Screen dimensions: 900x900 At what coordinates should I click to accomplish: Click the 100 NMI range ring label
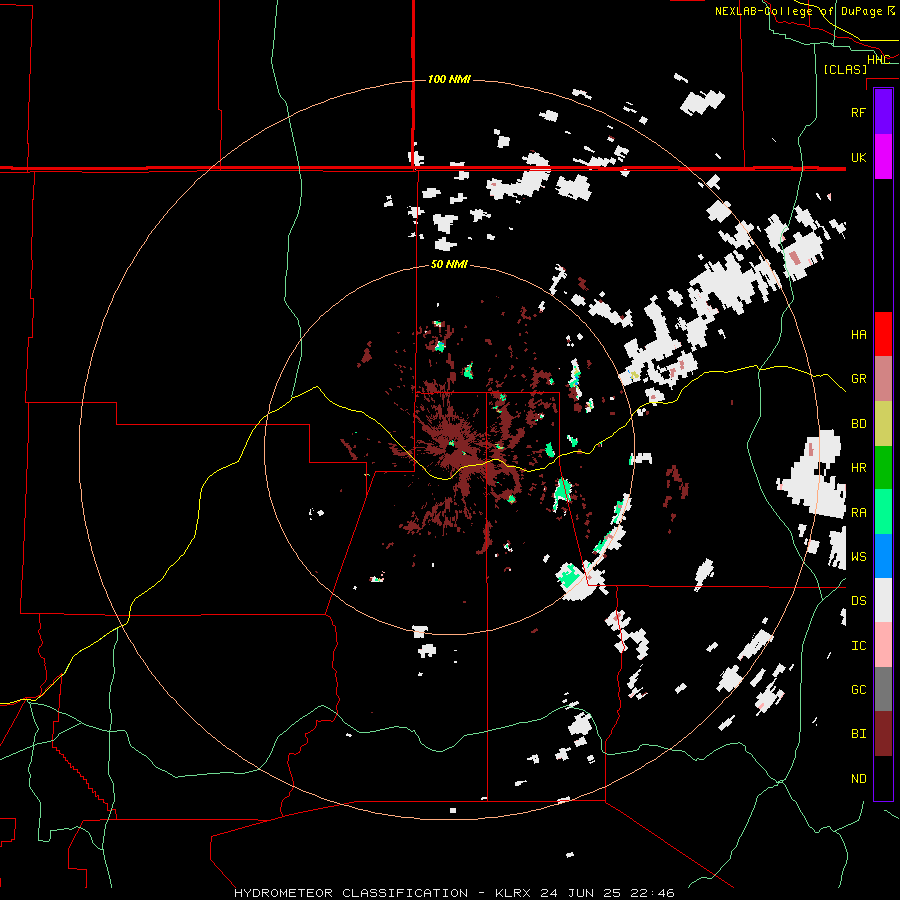[449, 79]
